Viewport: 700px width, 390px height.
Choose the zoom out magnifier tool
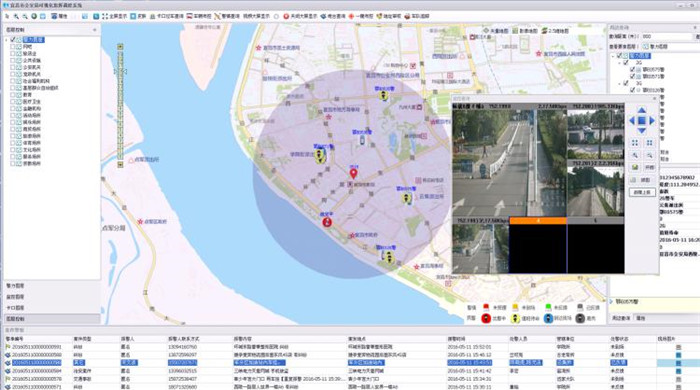(25, 16)
